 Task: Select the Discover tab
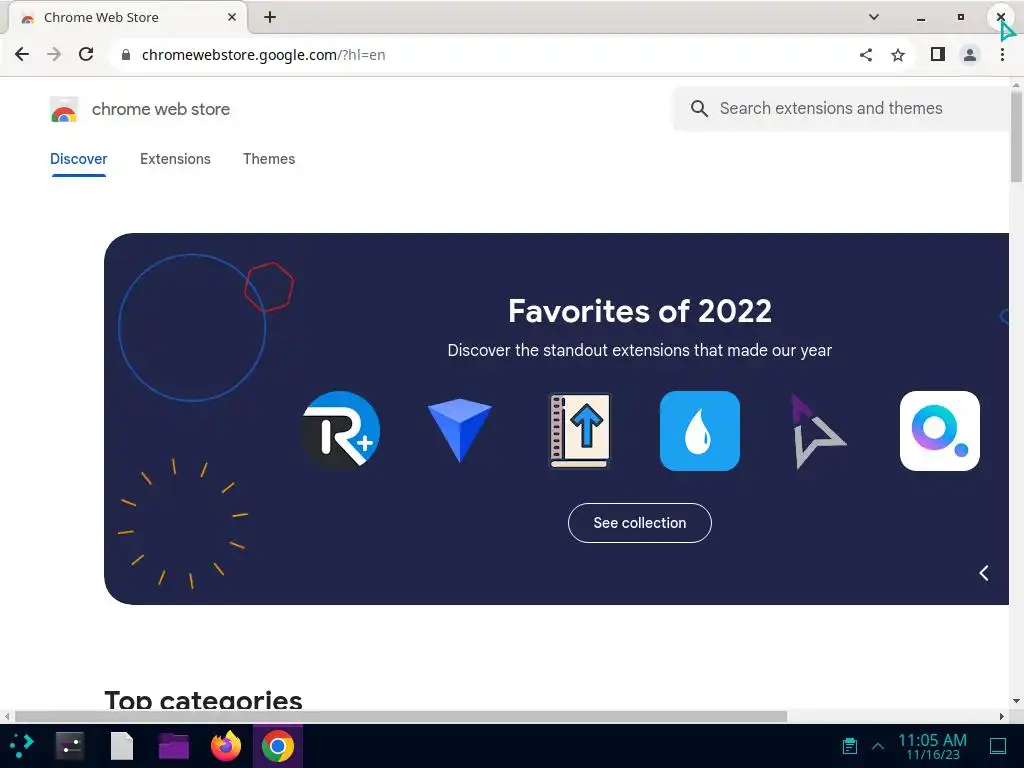(78, 159)
